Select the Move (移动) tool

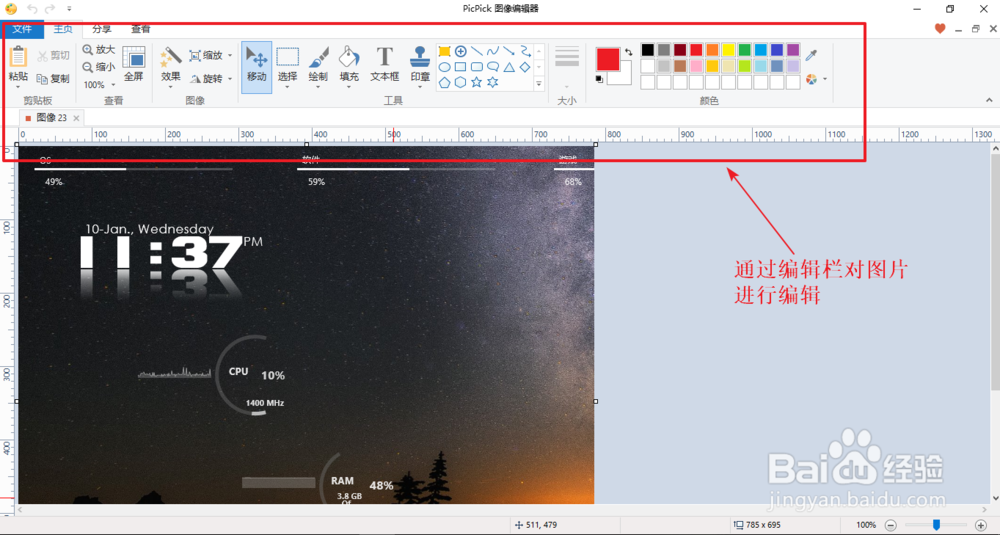(256, 66)
